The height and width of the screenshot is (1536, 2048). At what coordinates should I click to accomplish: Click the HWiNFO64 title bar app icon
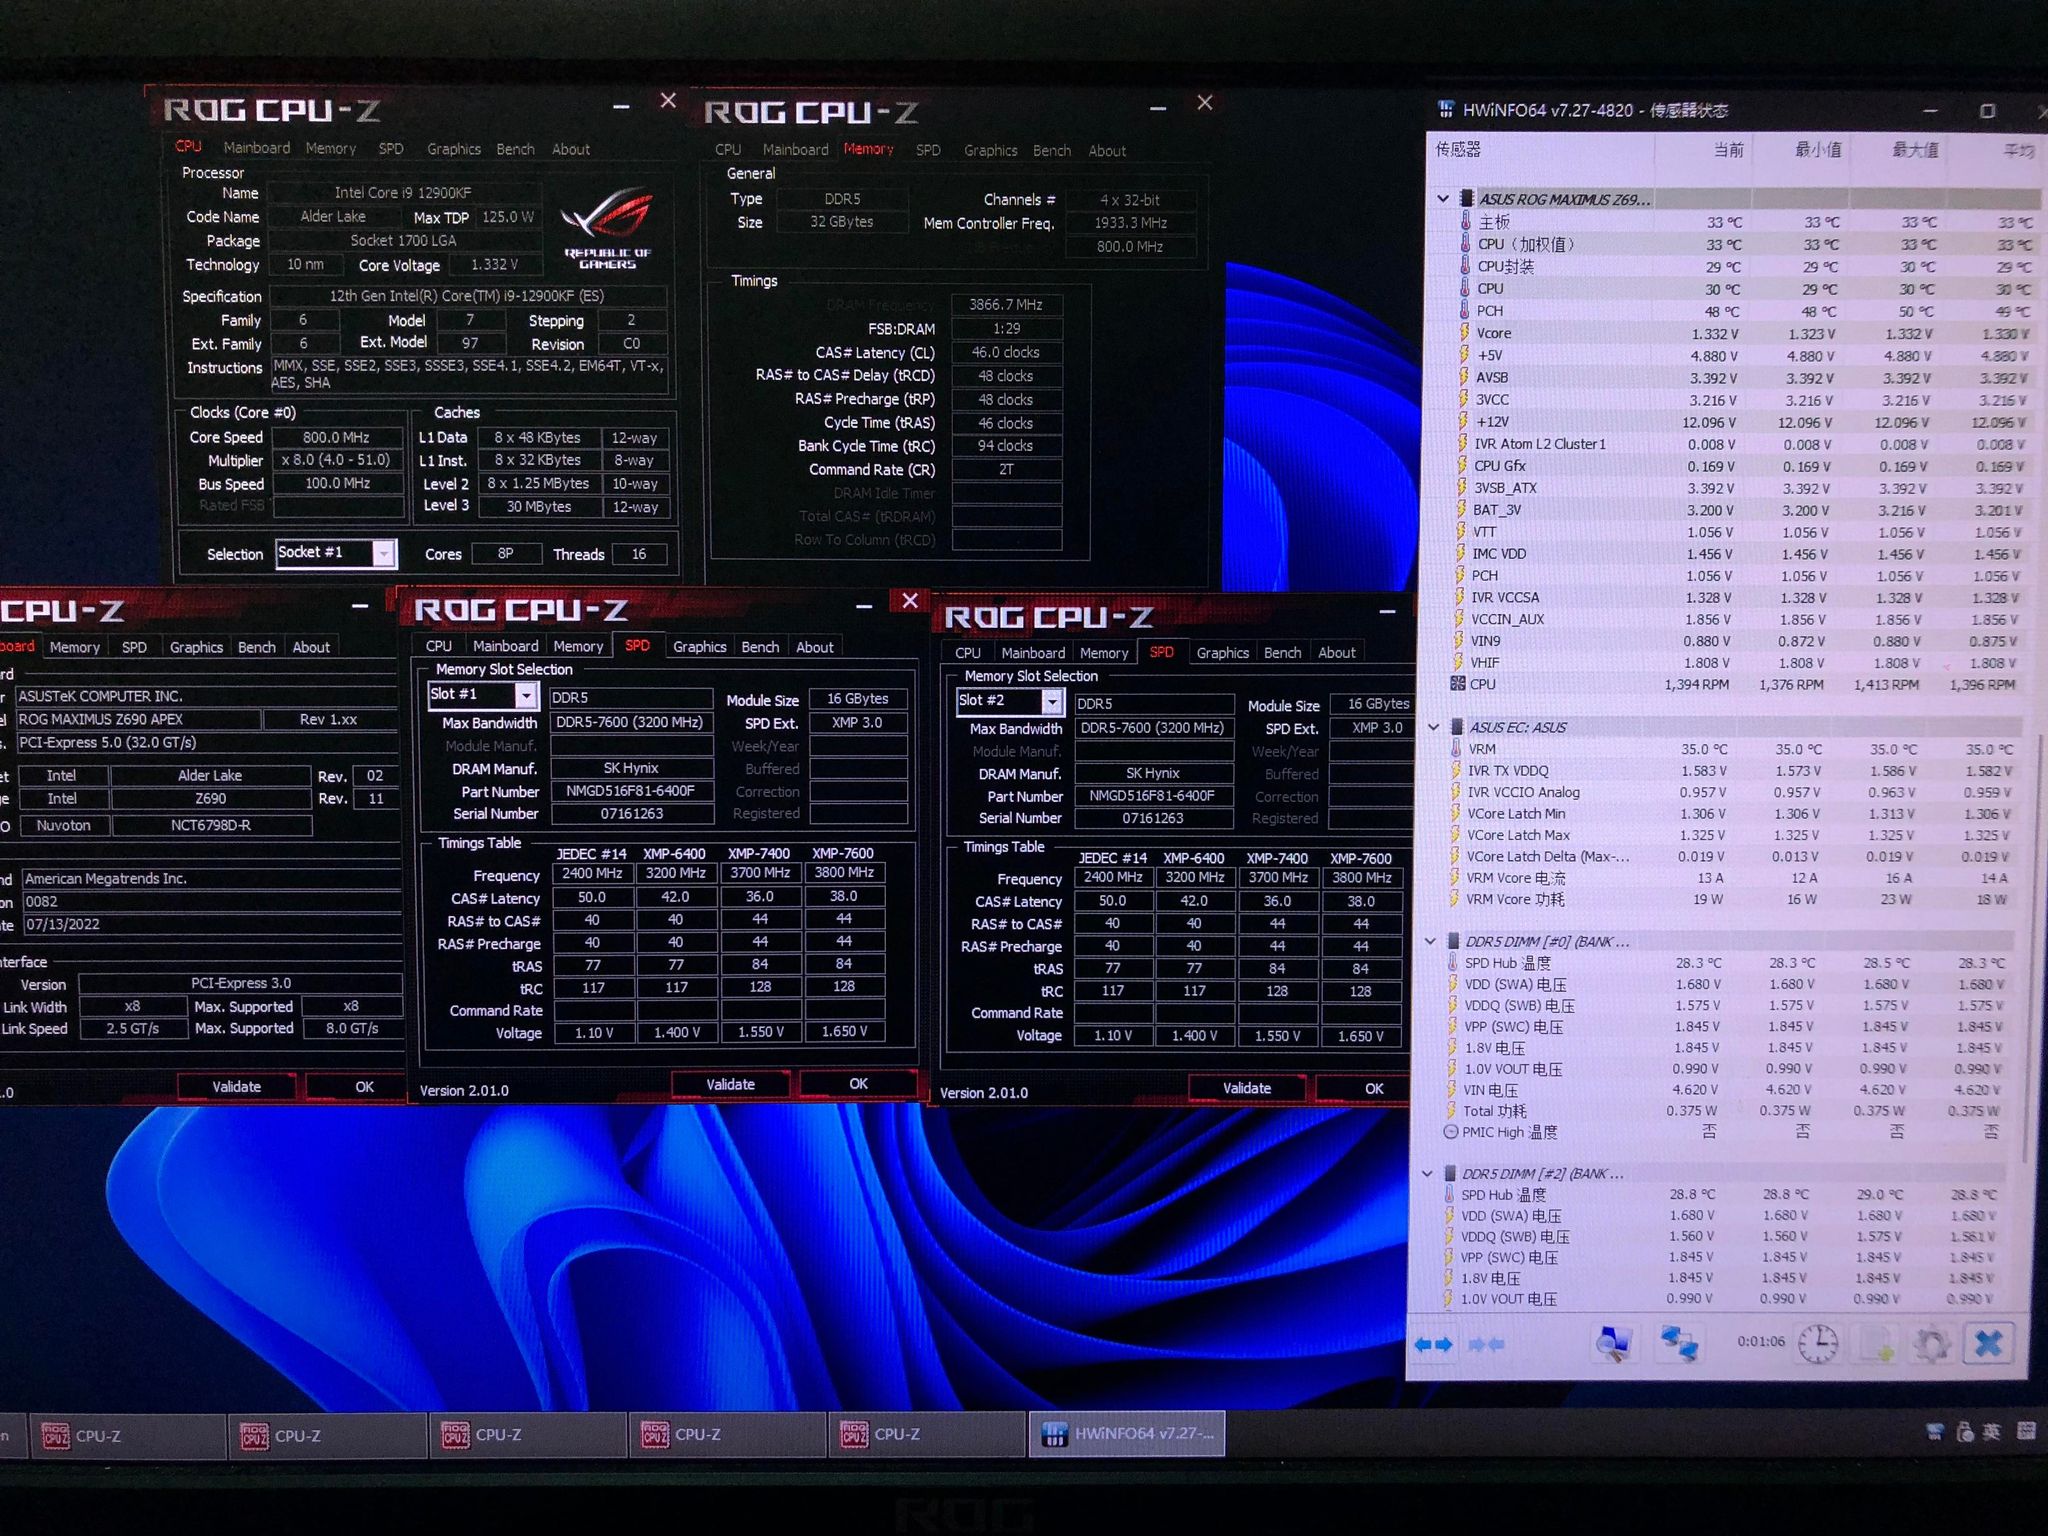coord(1445,110)
